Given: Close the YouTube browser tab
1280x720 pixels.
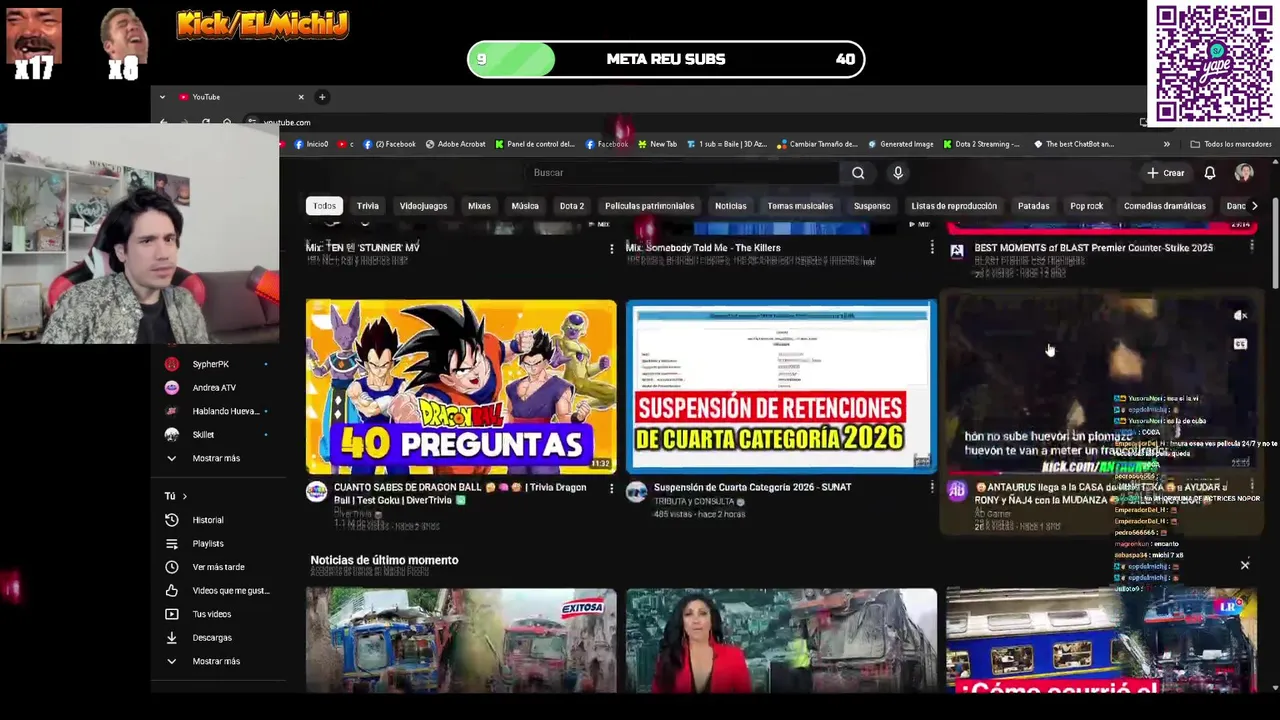Looking at the screenshot, I should (x=301, y=97).
